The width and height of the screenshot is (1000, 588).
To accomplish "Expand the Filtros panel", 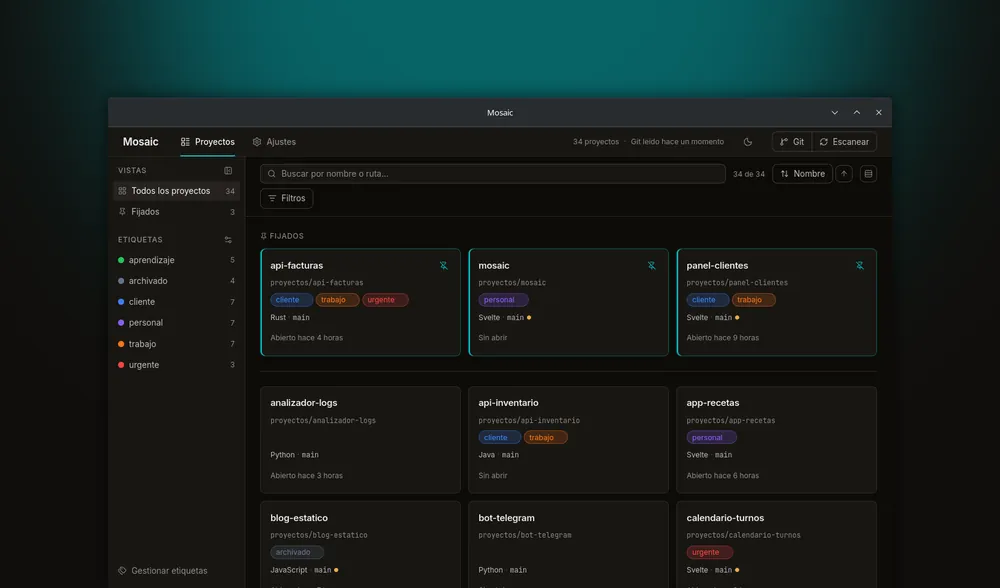I will pos(286,198).
